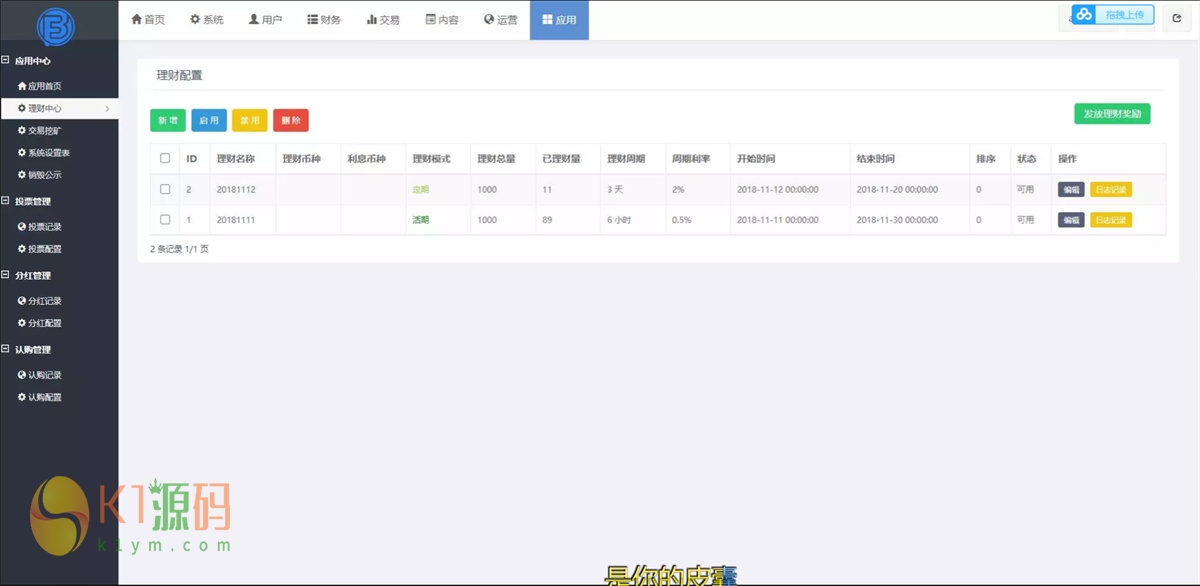Open the 首页 home tab

tap(148, 20)
